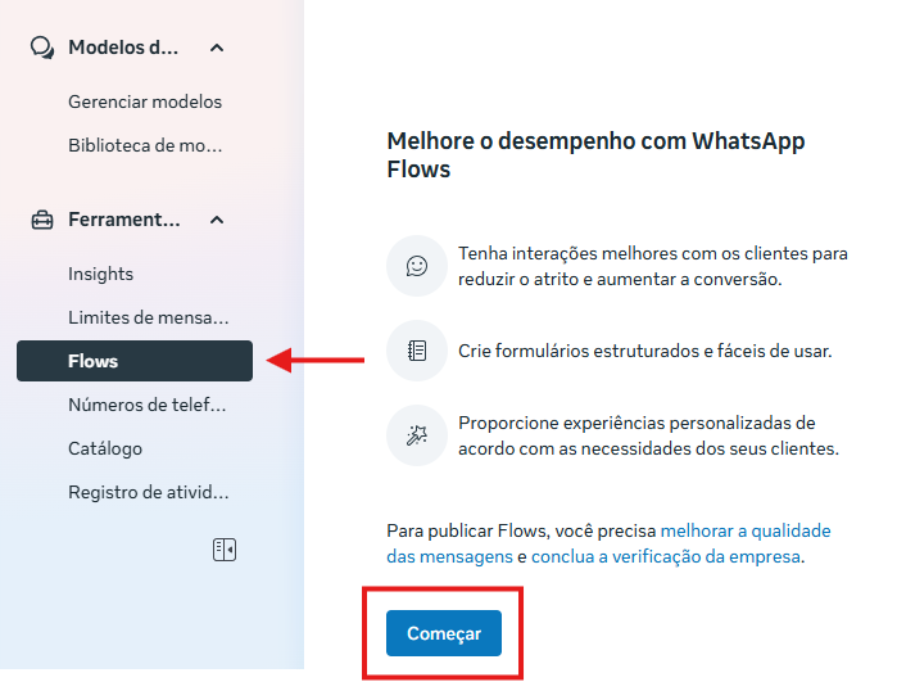Collapse the Ferramentas section chevron
901x682 pixels.
(217, 220)
